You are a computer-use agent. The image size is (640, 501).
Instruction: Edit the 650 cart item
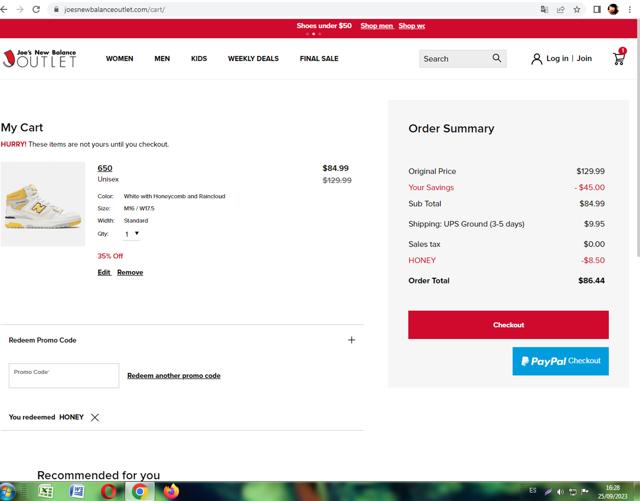point(104,272)
